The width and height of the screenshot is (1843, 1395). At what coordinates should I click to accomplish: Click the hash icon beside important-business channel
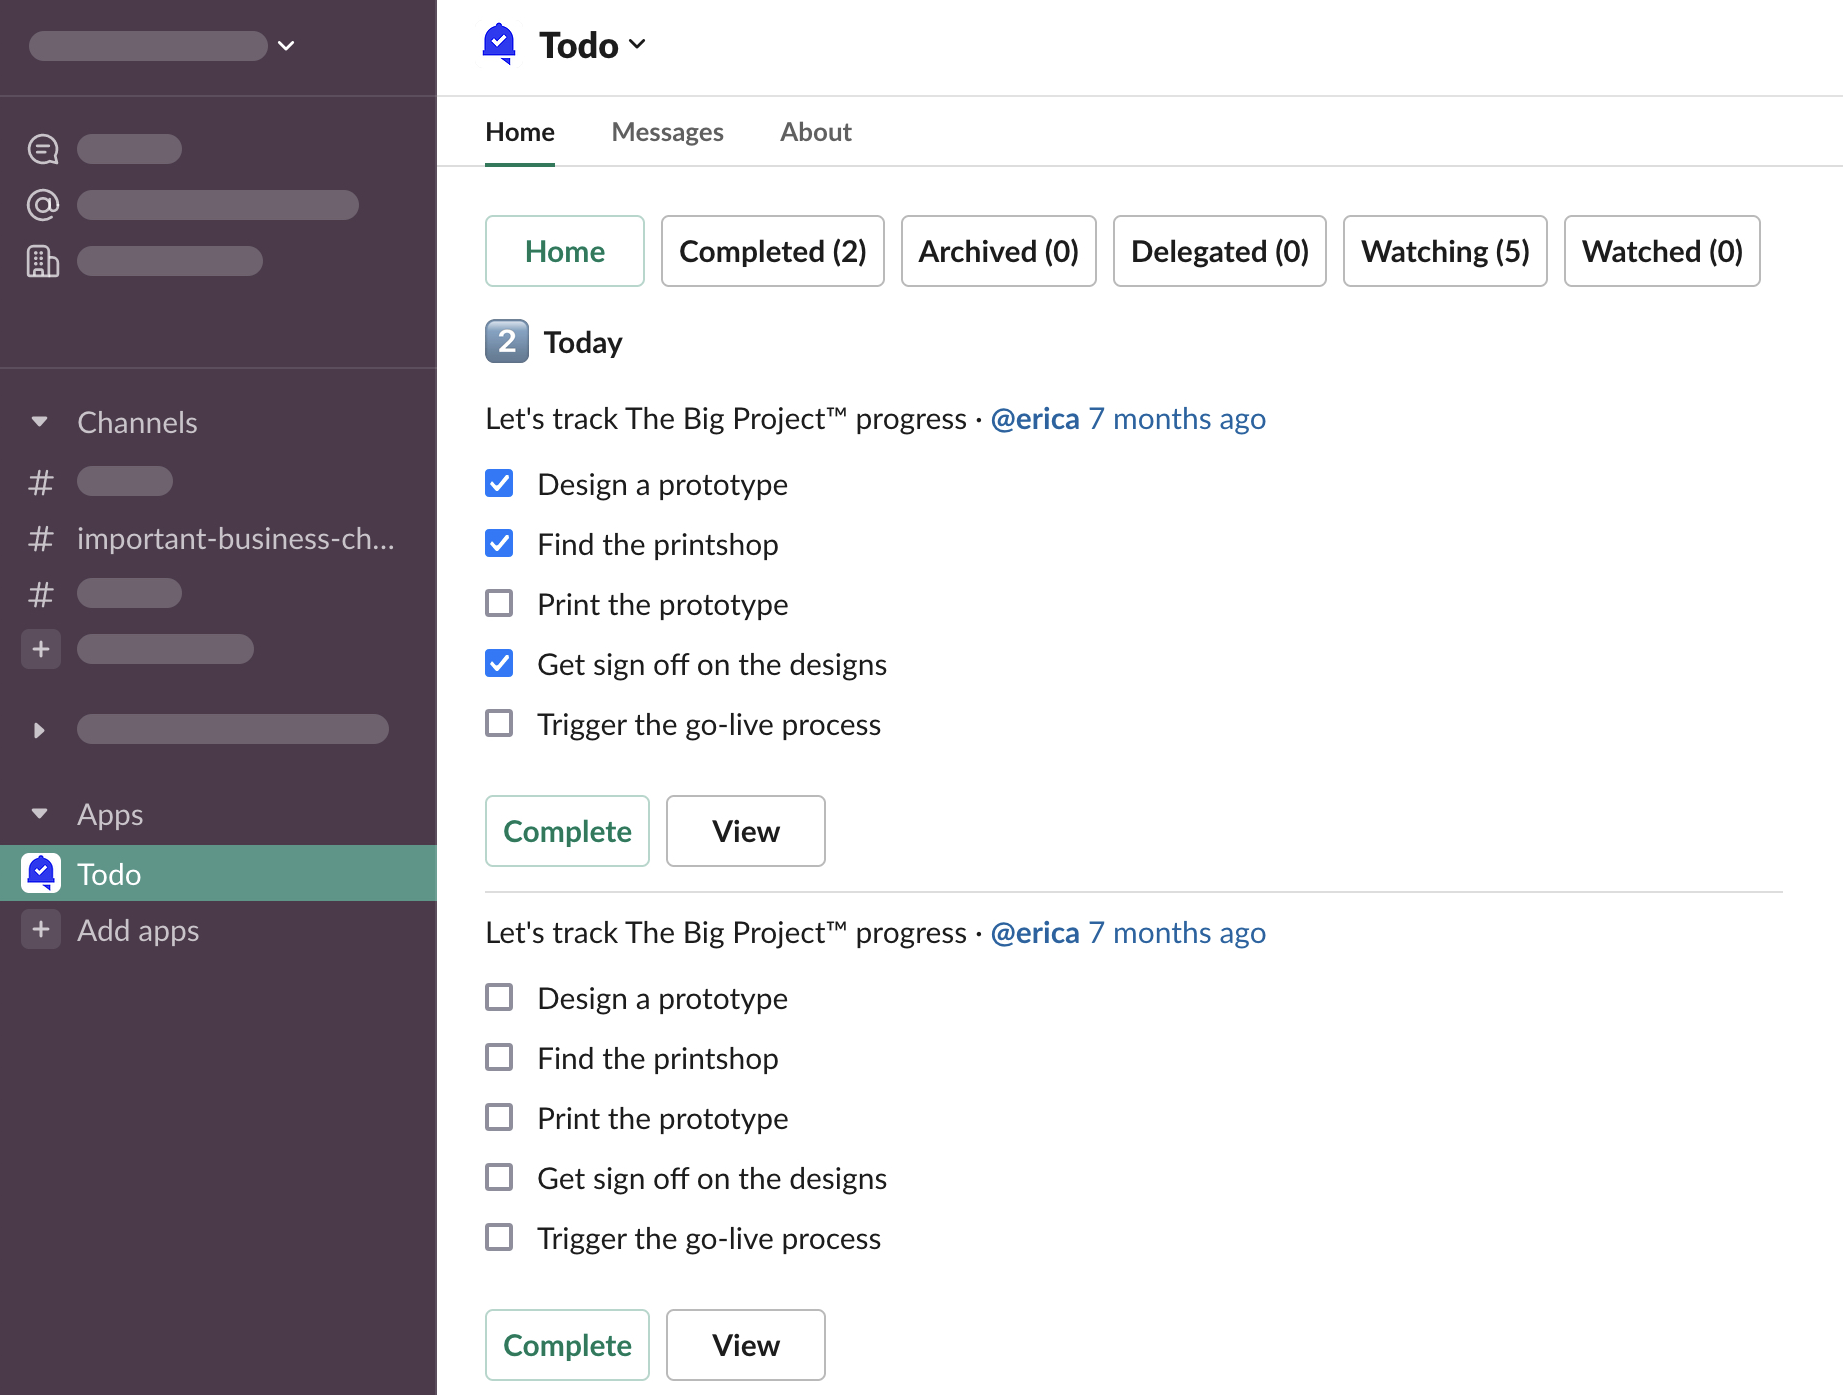coord(41,539)
